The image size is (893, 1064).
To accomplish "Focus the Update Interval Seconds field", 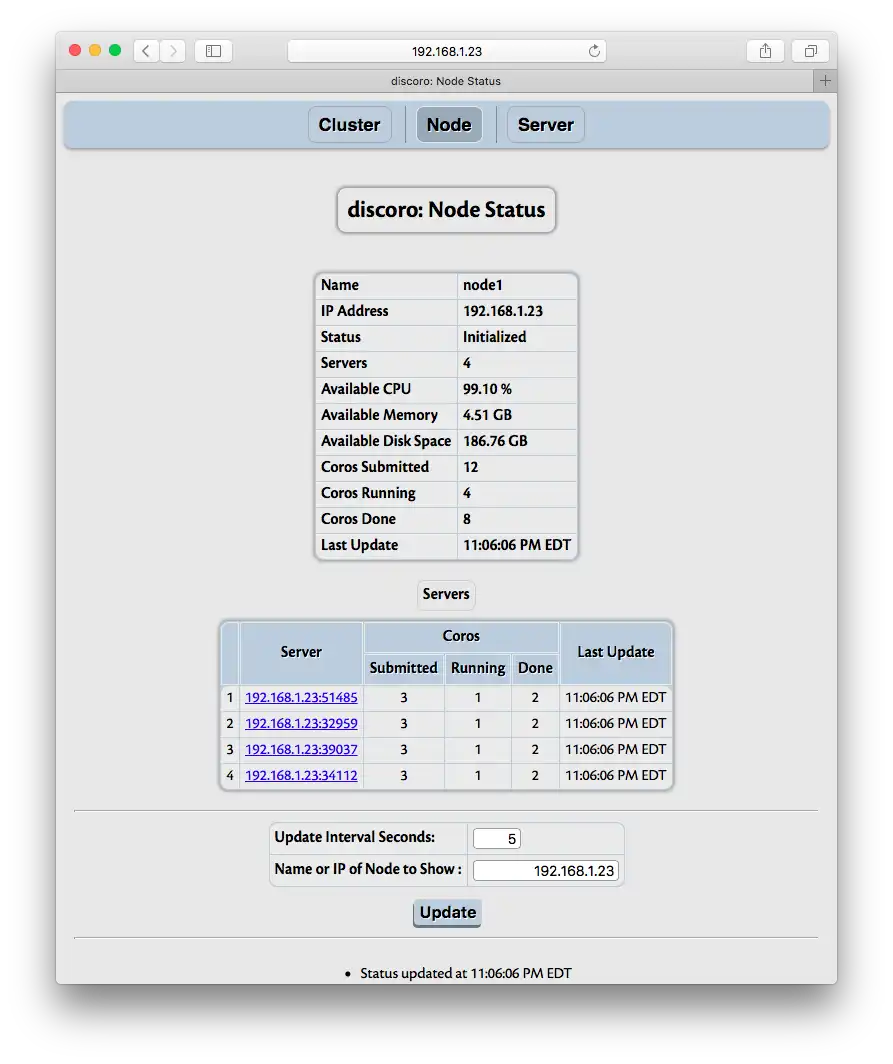I will (x=497, y=839).
